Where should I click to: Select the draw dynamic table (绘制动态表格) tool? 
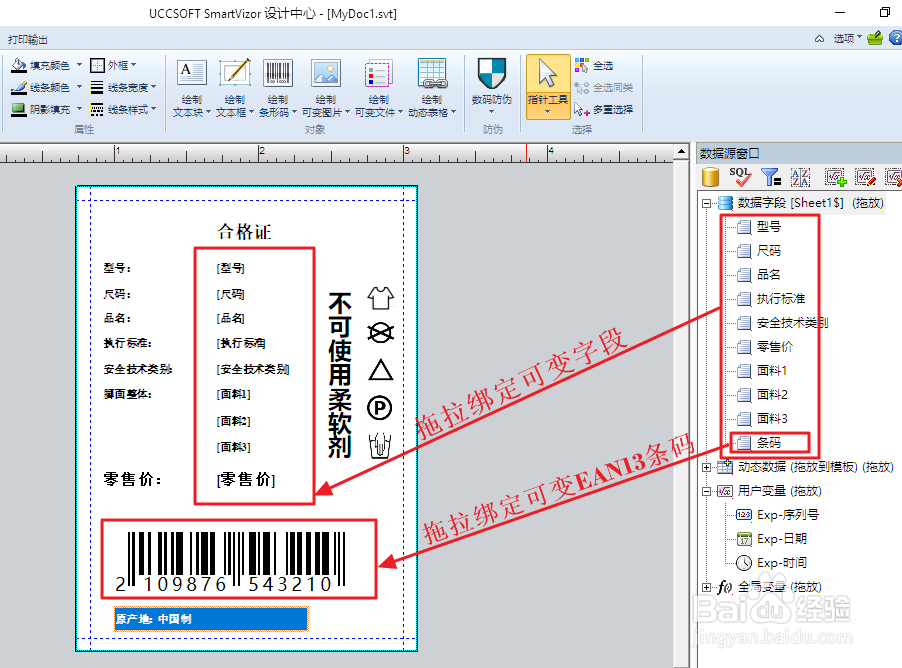432,88
